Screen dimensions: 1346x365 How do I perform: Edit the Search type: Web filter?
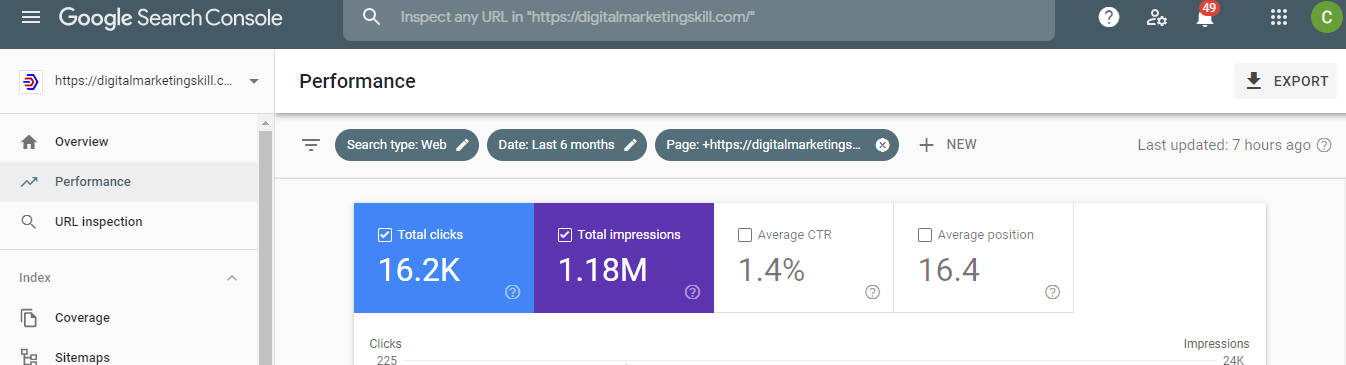(x=407, y=145)
